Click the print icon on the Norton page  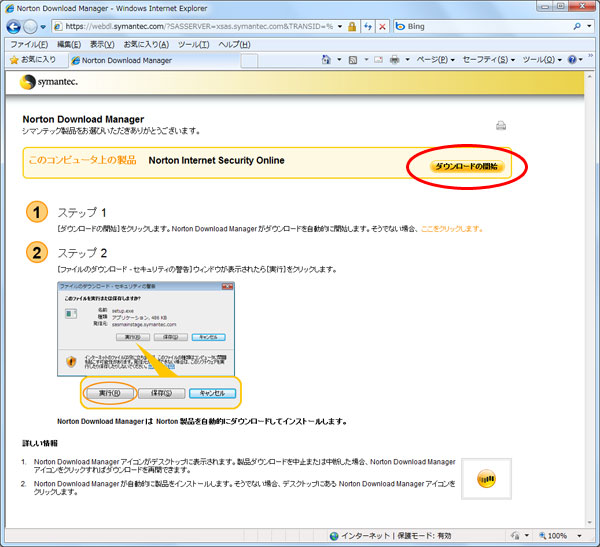click(x=501, y=125)
